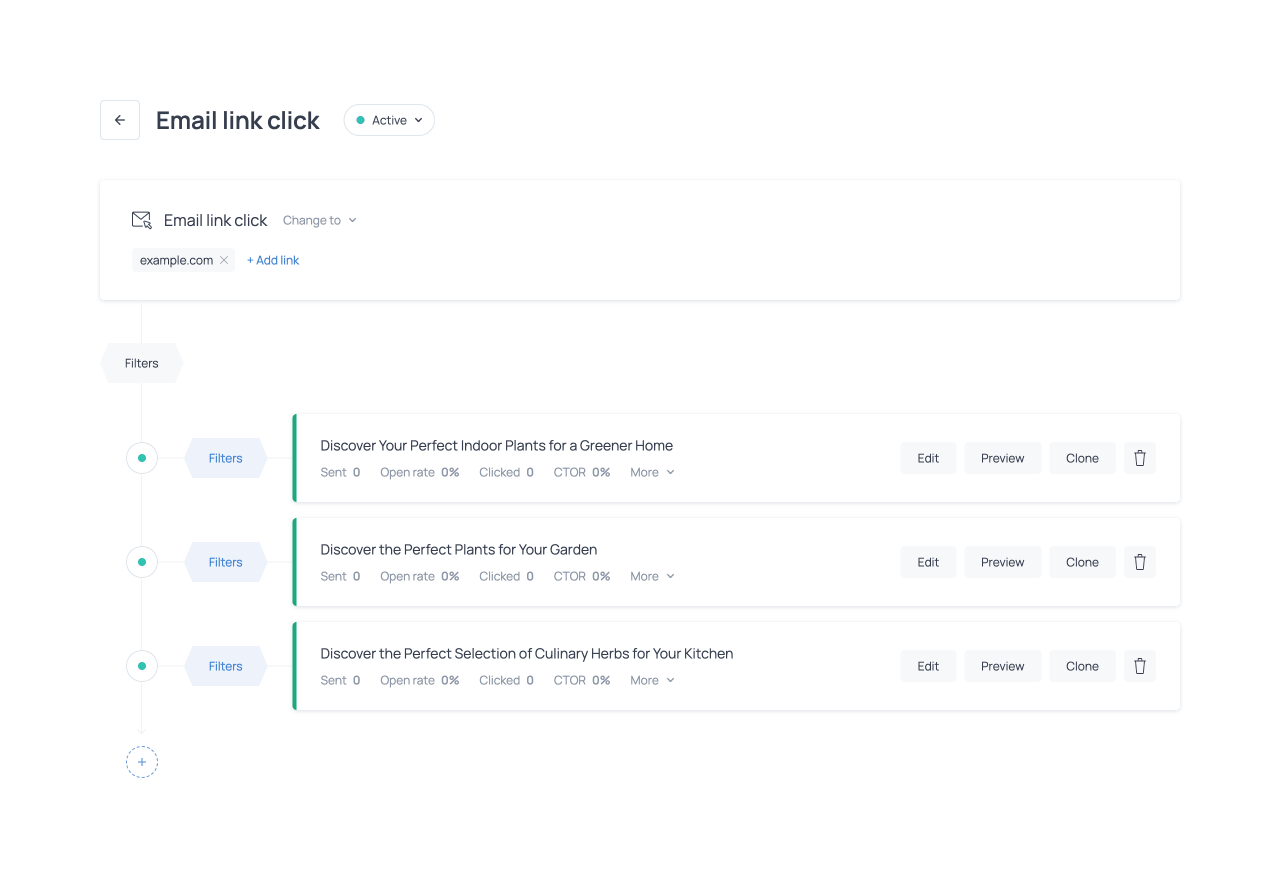This screenshot has width=1280, height=879.
Task: Add a new step with the plus circle
Action: click(x=142, y=762)
